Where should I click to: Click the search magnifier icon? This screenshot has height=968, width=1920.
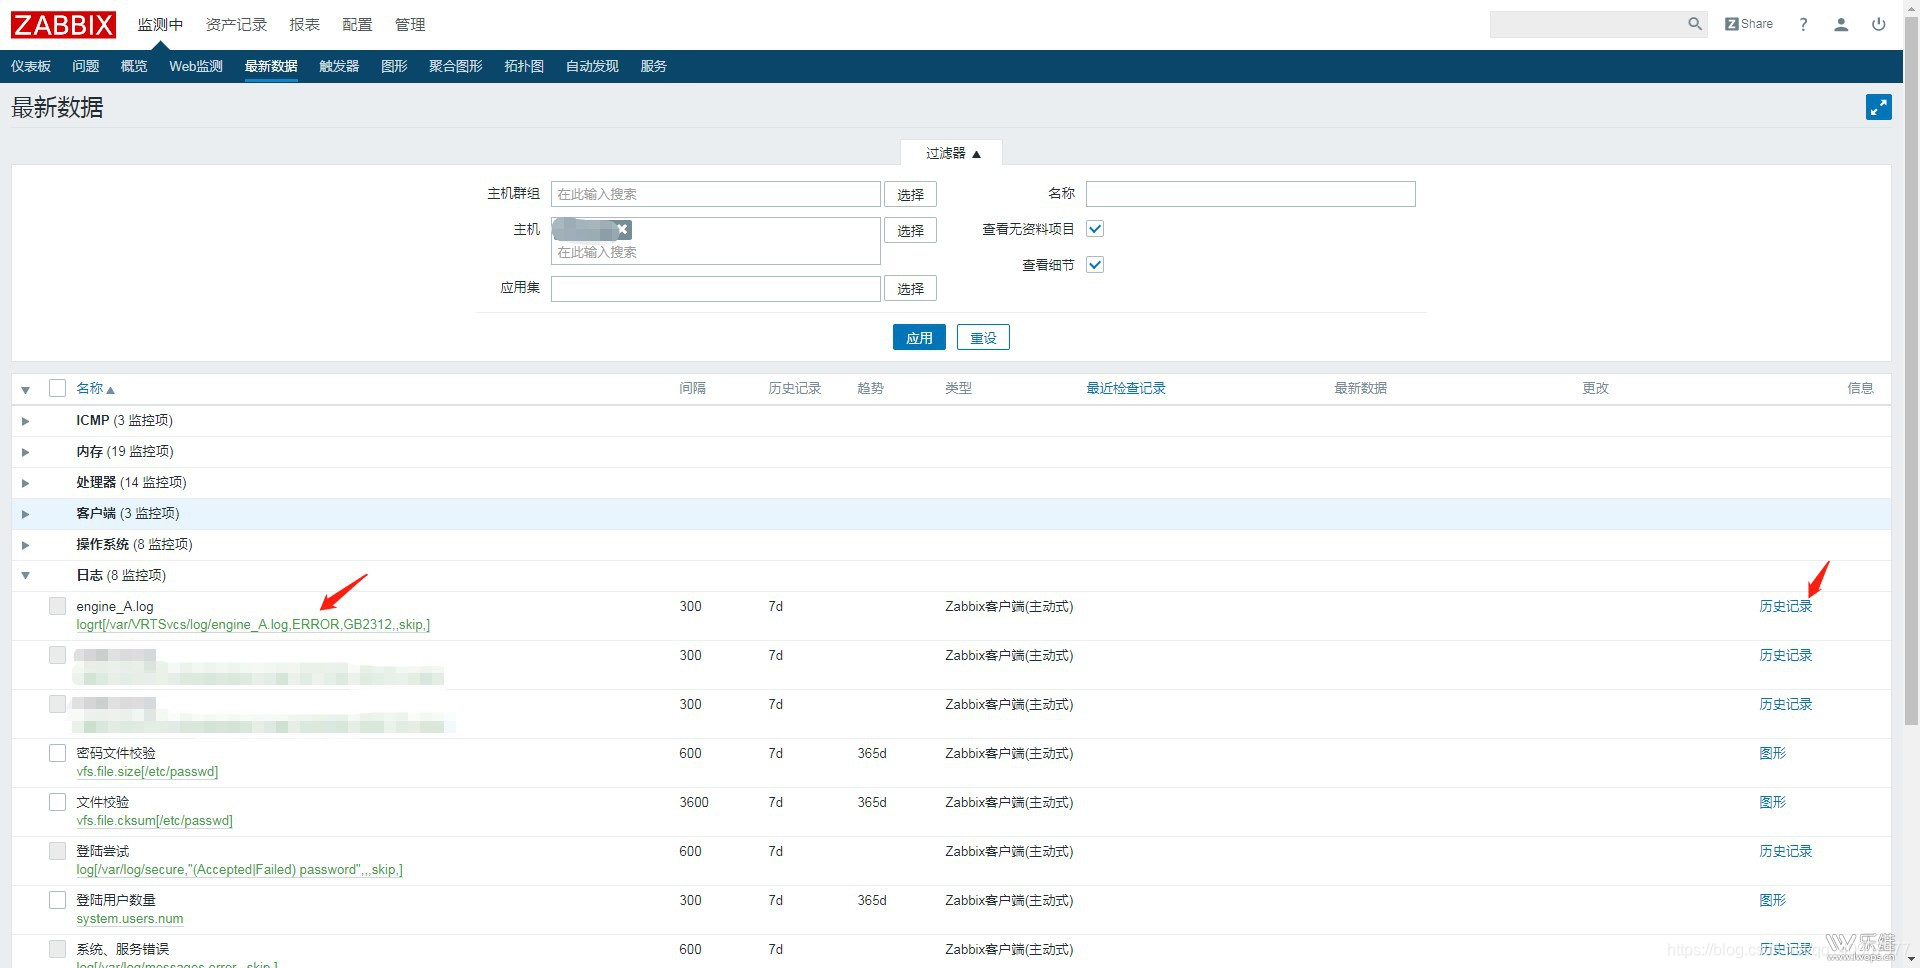(1694, 24)
